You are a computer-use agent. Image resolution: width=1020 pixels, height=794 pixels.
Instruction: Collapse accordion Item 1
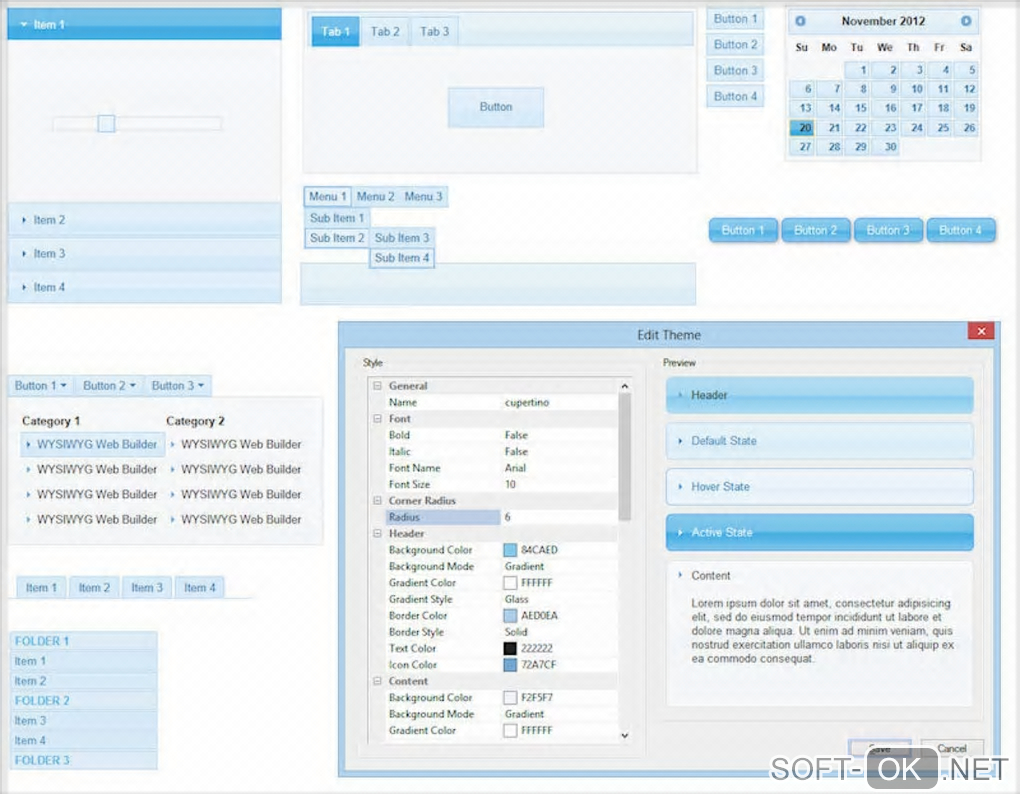144,24
